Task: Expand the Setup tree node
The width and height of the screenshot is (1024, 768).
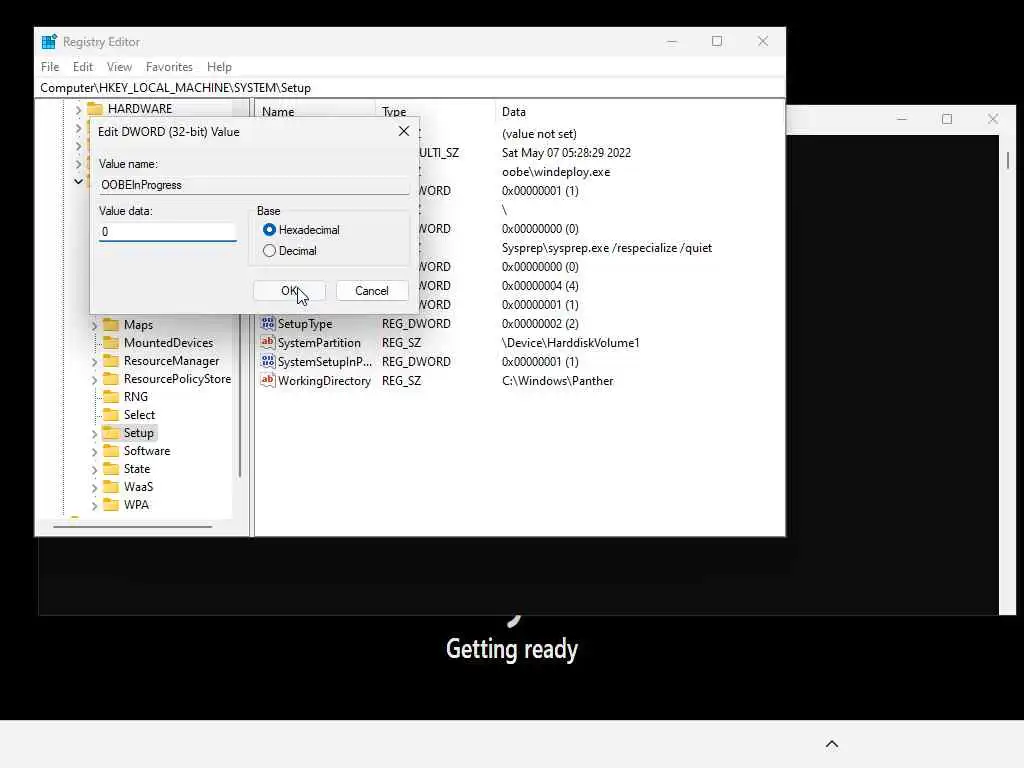Action: [x=94, y=433]
